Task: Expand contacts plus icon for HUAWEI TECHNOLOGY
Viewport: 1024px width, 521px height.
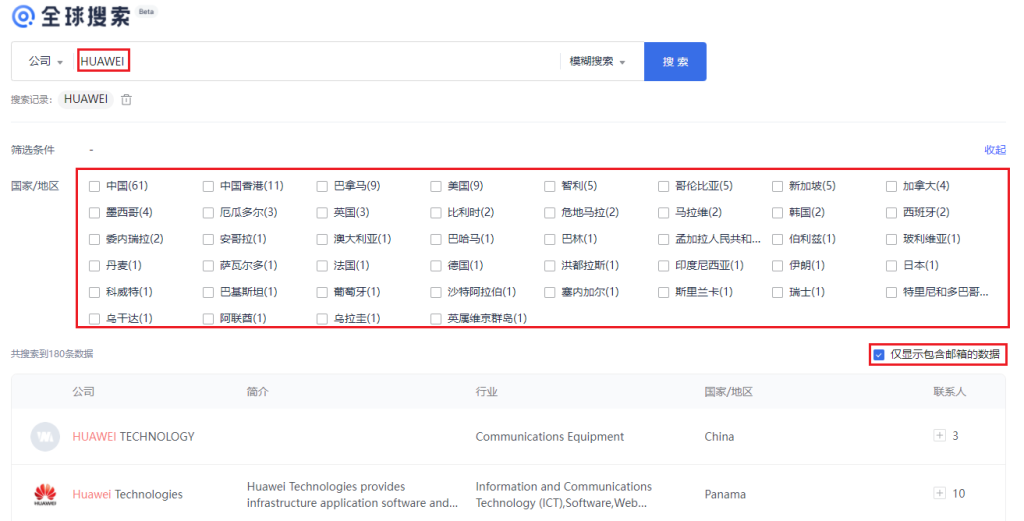Action: tap(938, 436)
